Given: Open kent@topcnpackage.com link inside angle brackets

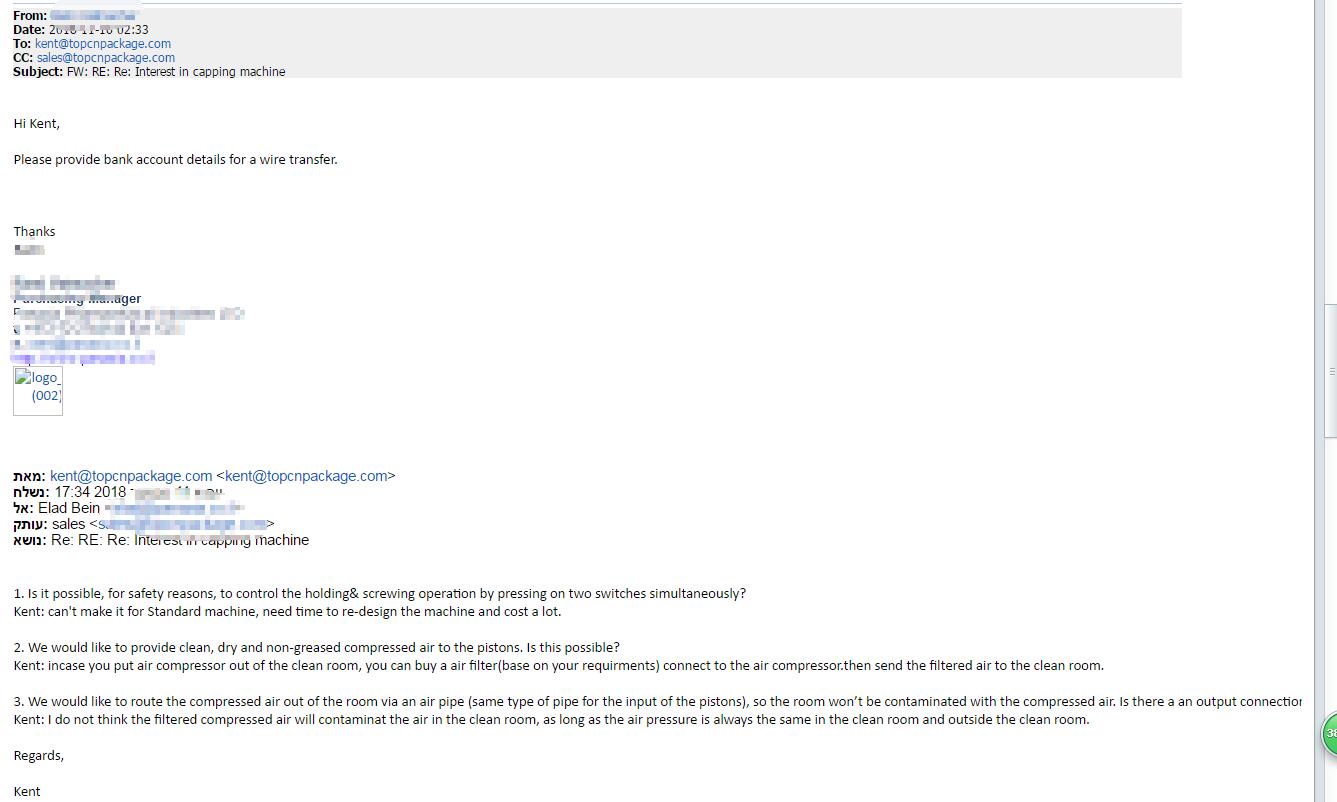Looking at the screenshot, I should click(x=306, y=476).
